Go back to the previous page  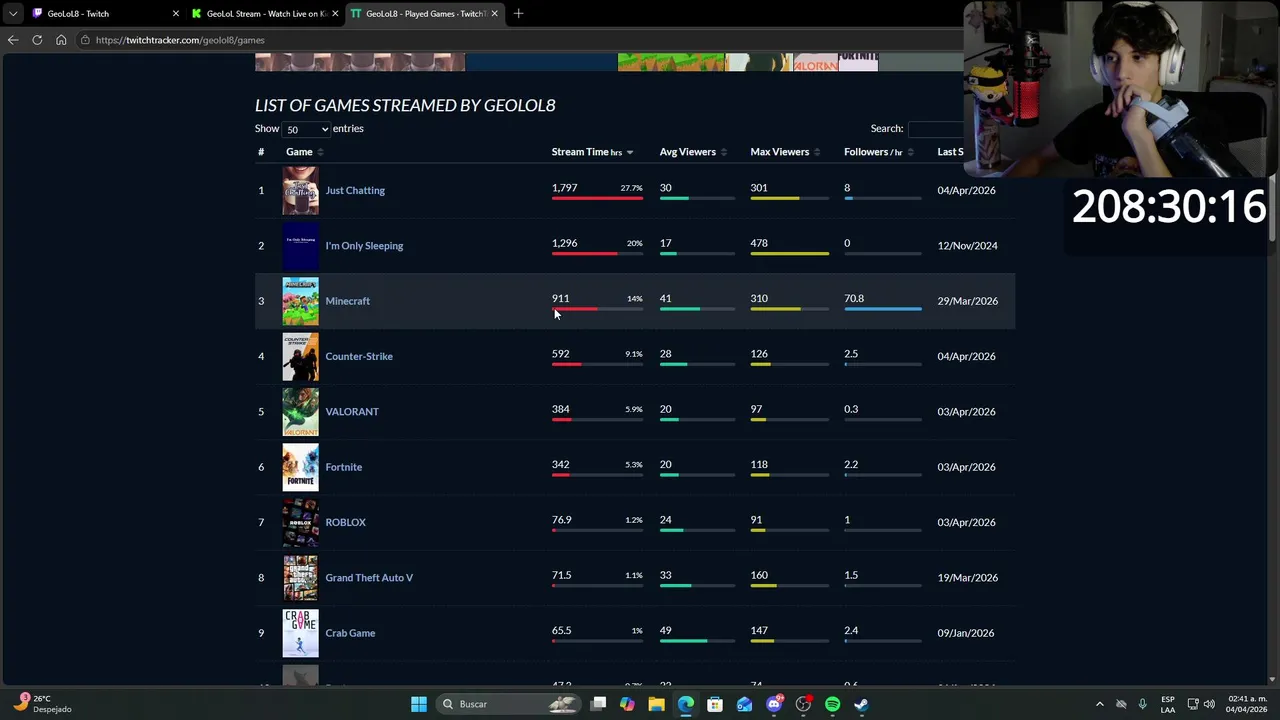pos(13,40)
